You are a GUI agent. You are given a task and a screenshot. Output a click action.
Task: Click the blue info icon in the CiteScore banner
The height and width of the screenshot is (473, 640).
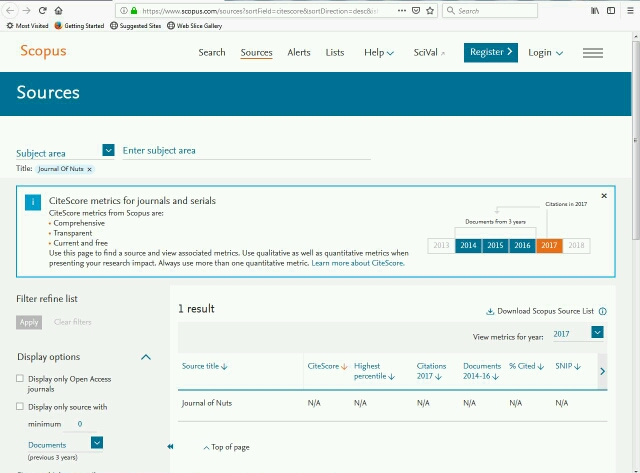pos(33,202)
